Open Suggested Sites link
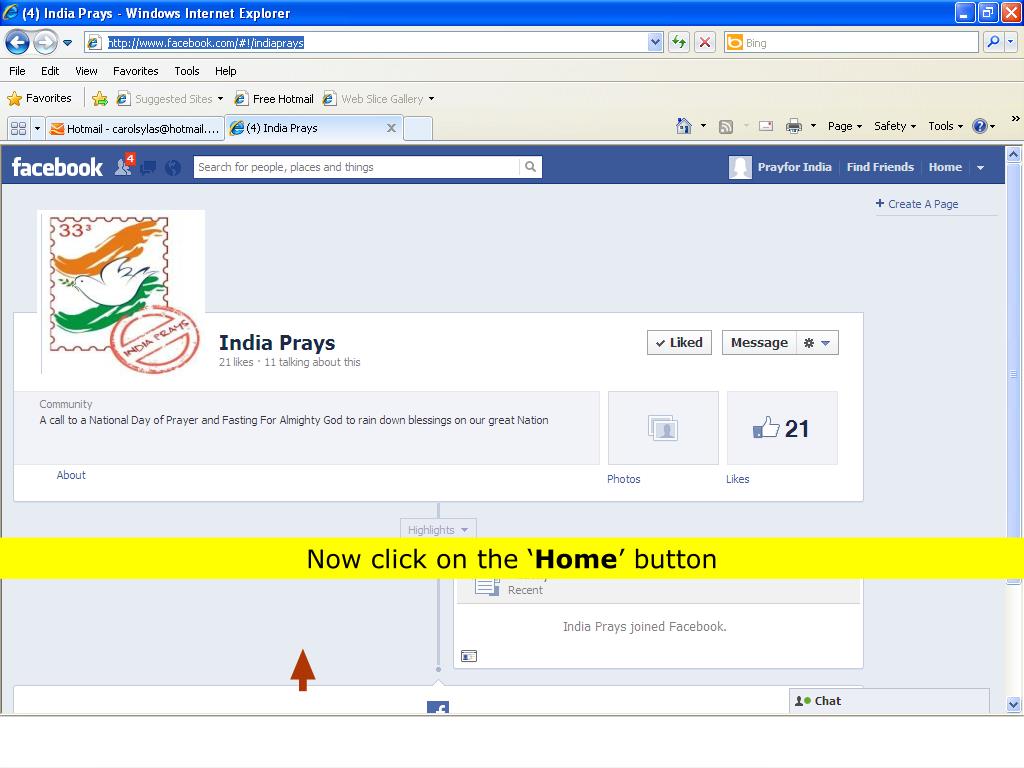This screenshot has height=768, width=1024. click(170, 99)
